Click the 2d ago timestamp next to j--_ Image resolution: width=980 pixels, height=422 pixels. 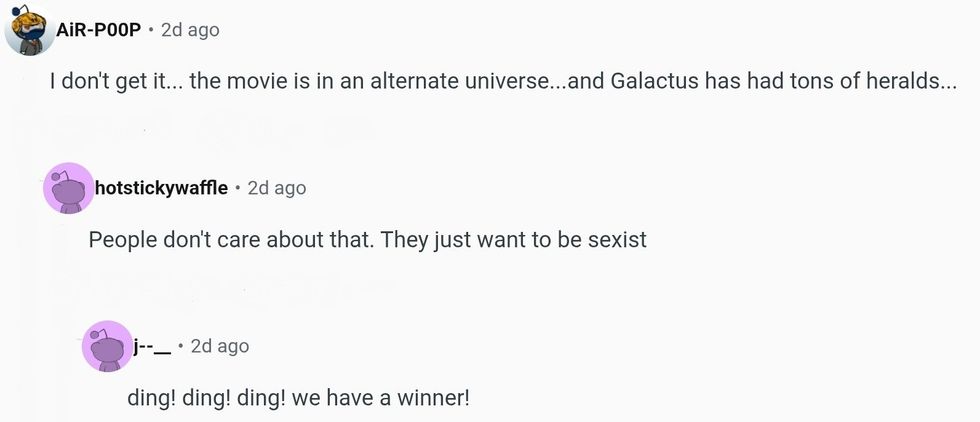(220, 346)
